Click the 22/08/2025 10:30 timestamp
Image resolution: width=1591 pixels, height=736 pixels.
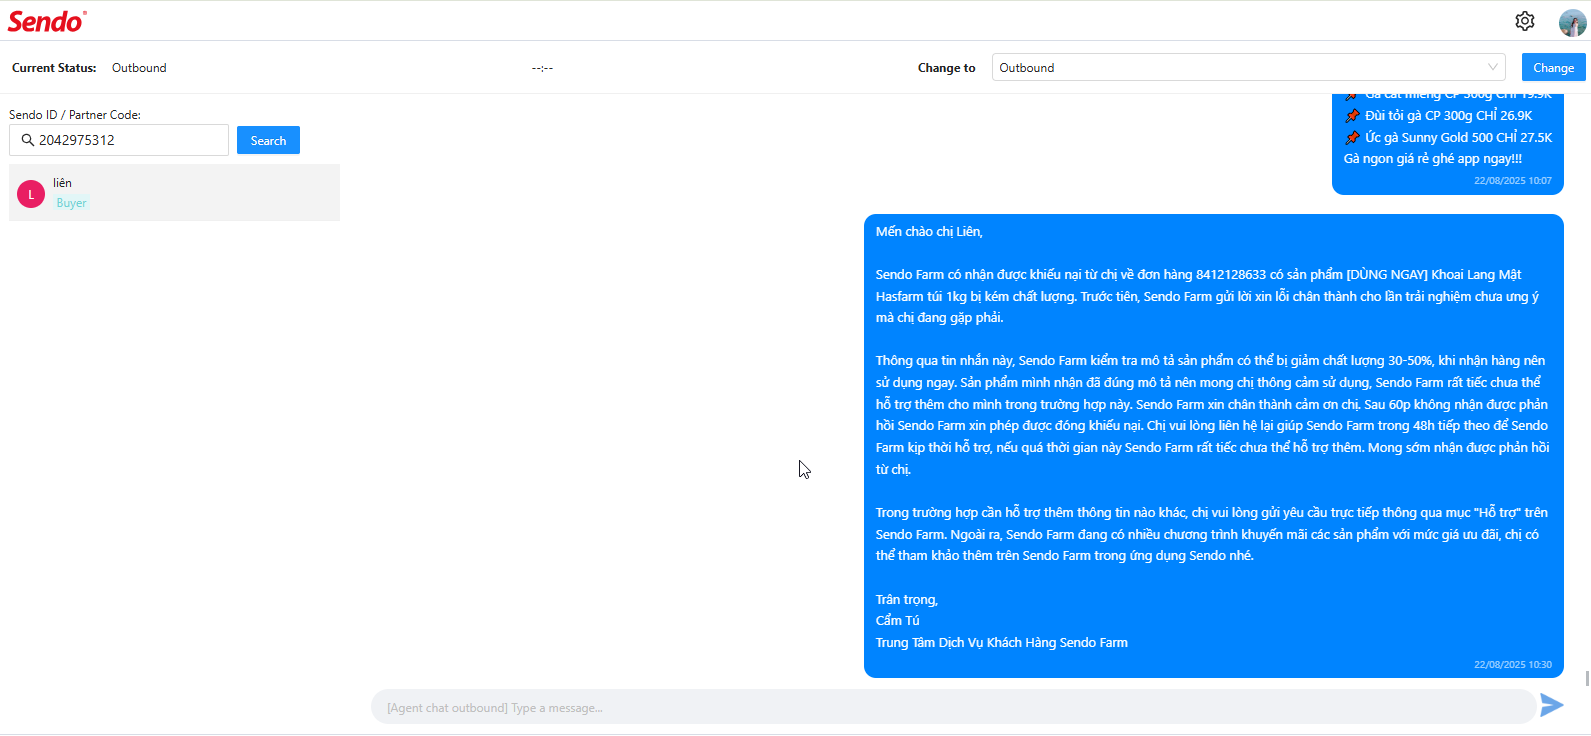click(x=1513, y=664)
